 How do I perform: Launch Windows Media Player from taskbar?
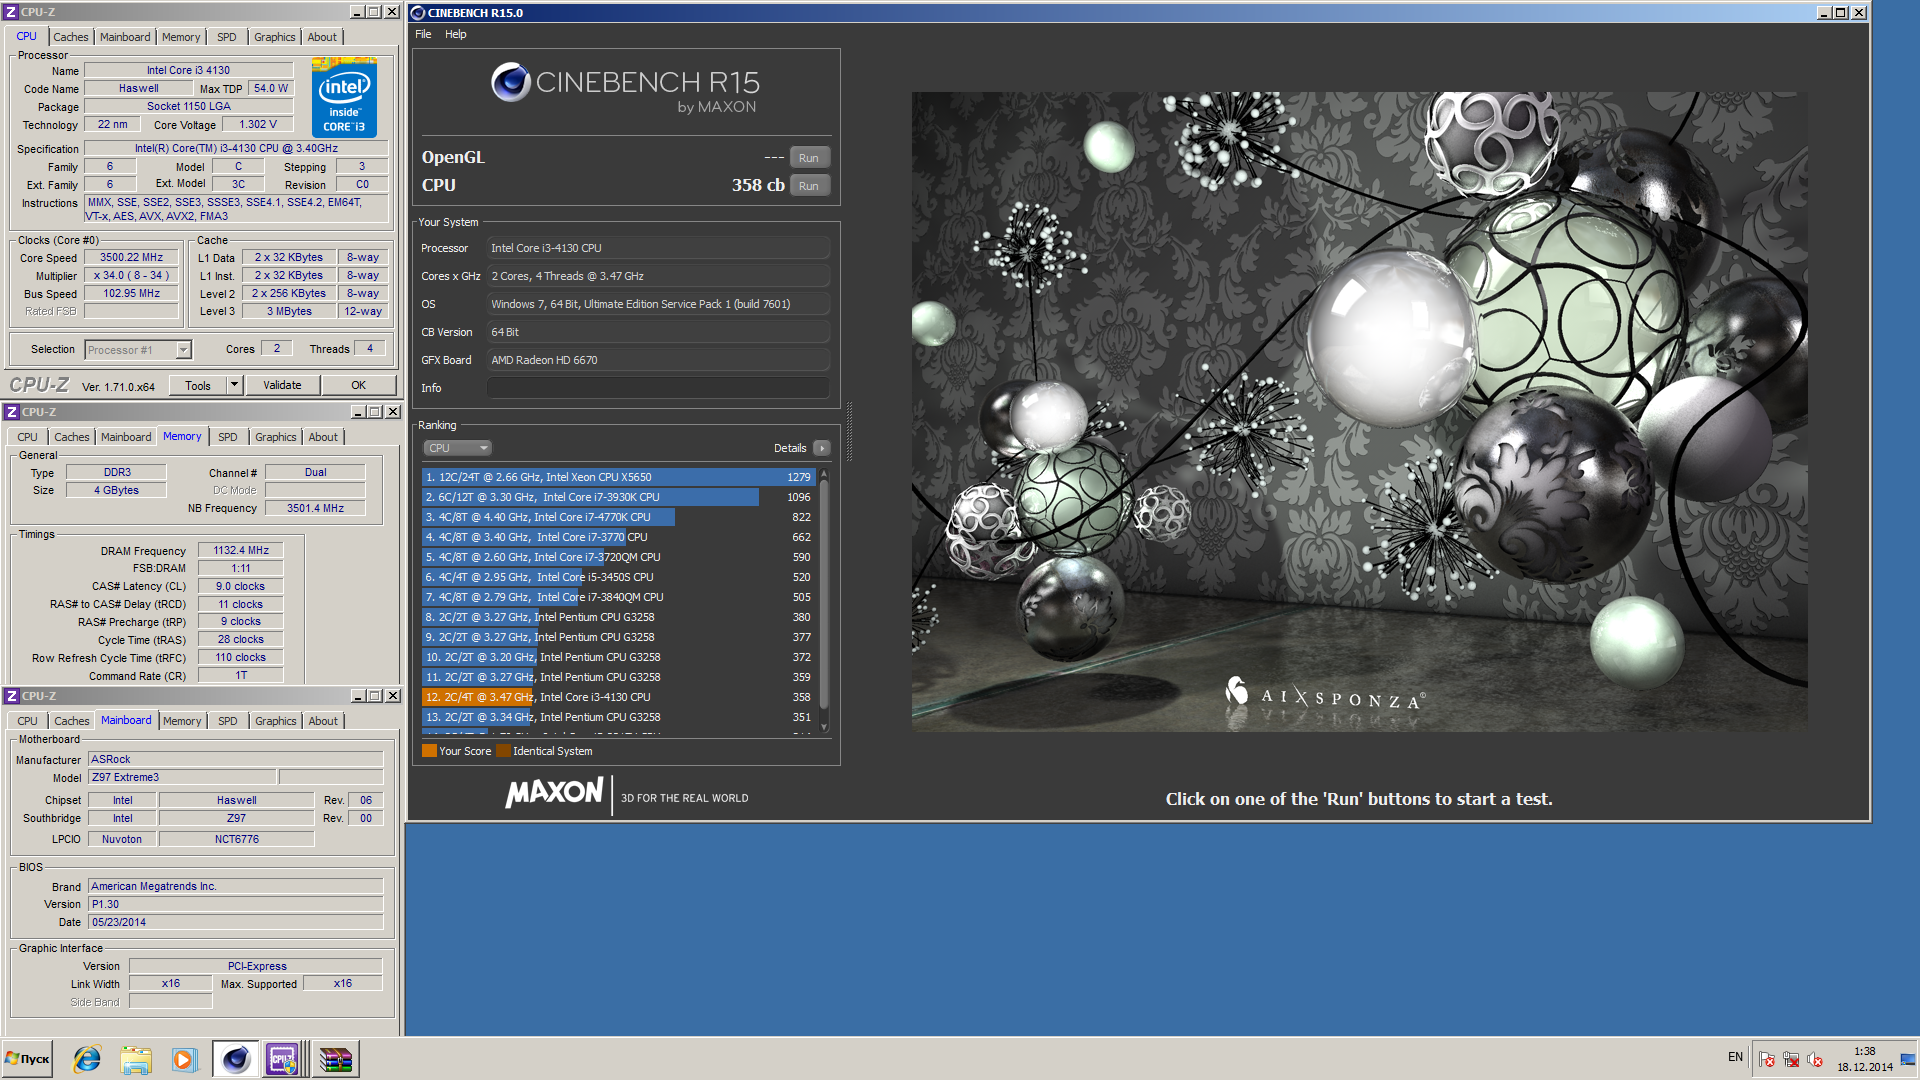click(184, 1059)
